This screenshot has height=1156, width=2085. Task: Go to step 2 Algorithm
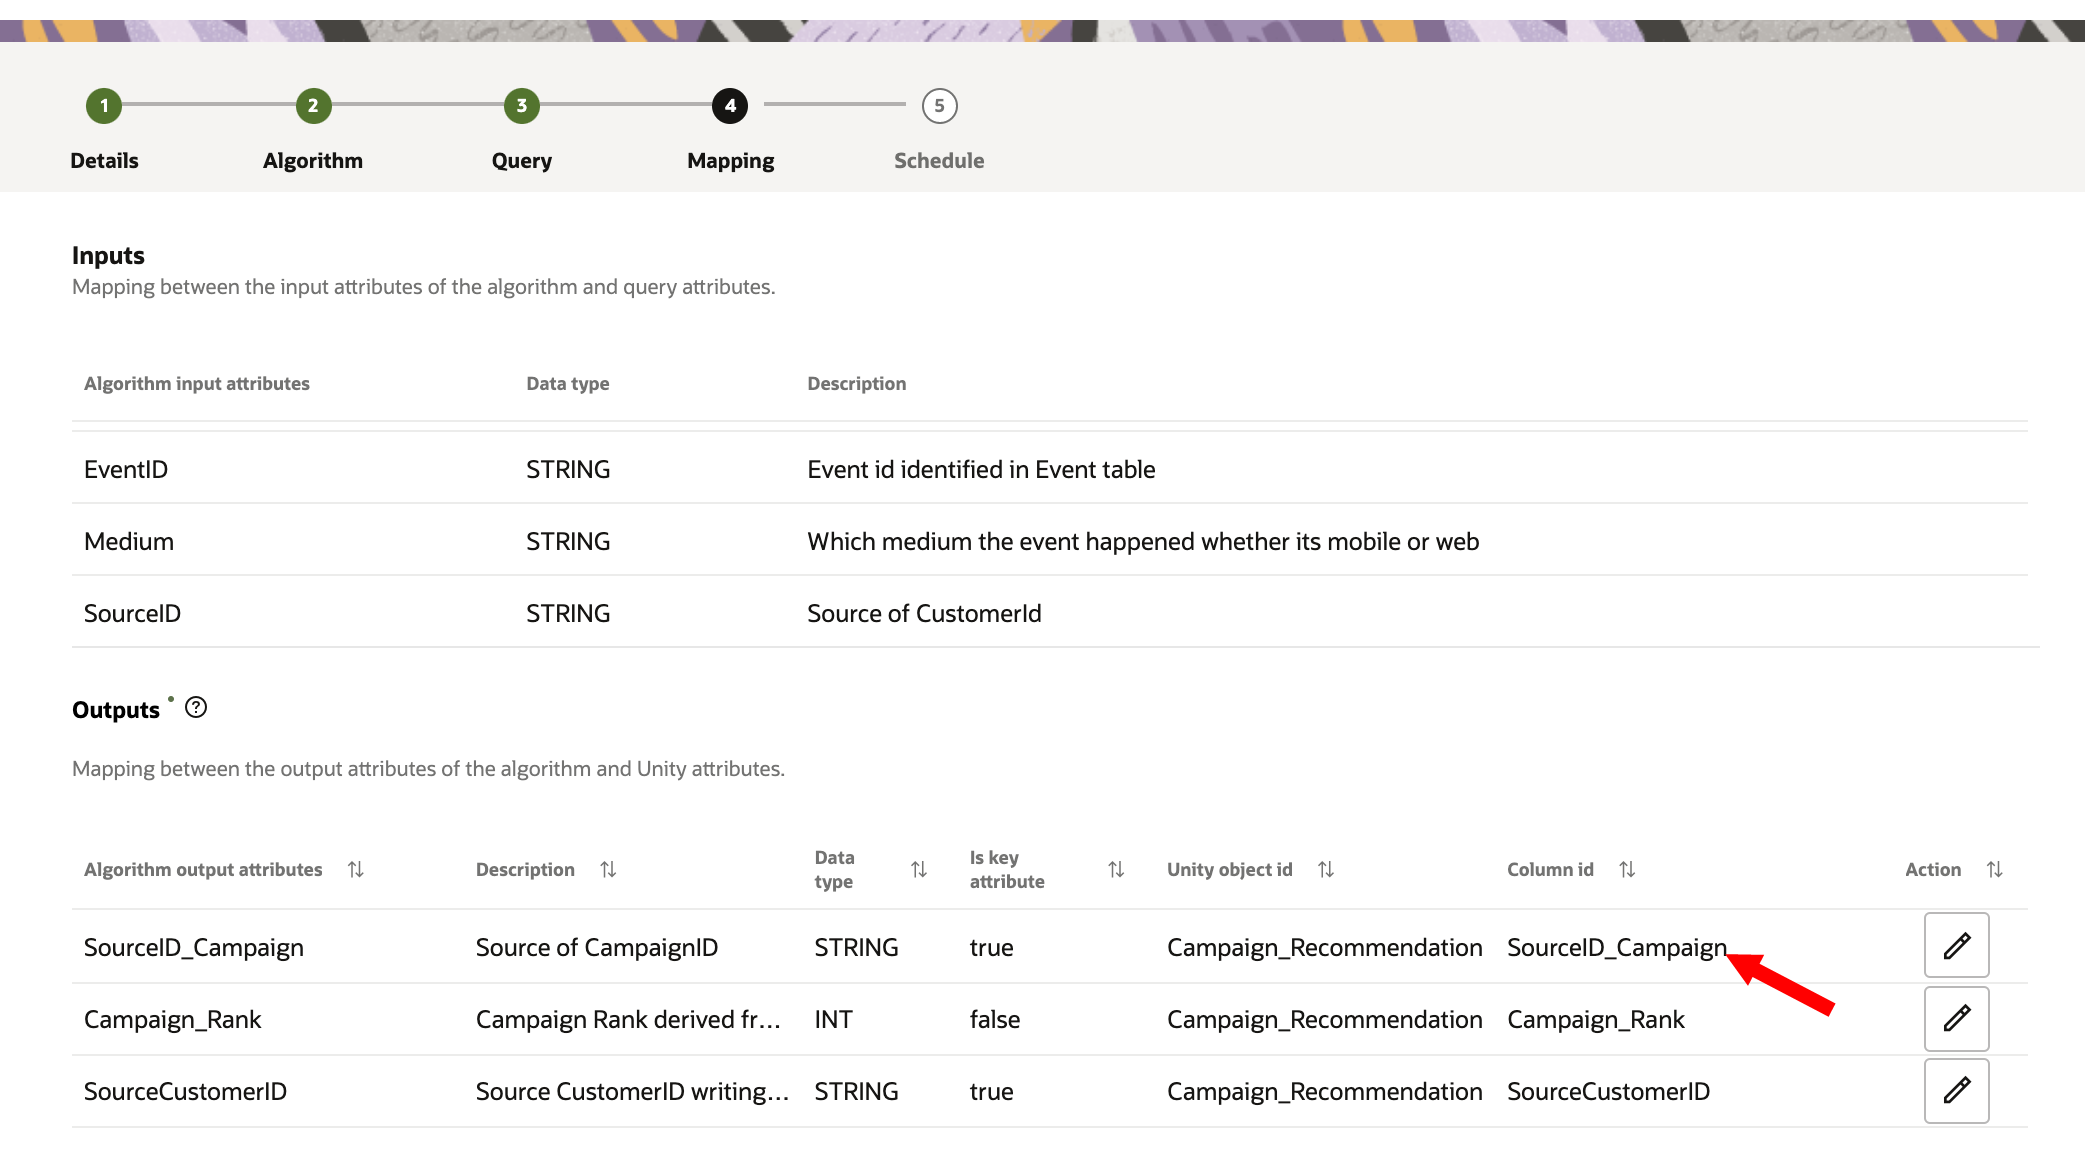pyautogui.click(x=313, y=106)
